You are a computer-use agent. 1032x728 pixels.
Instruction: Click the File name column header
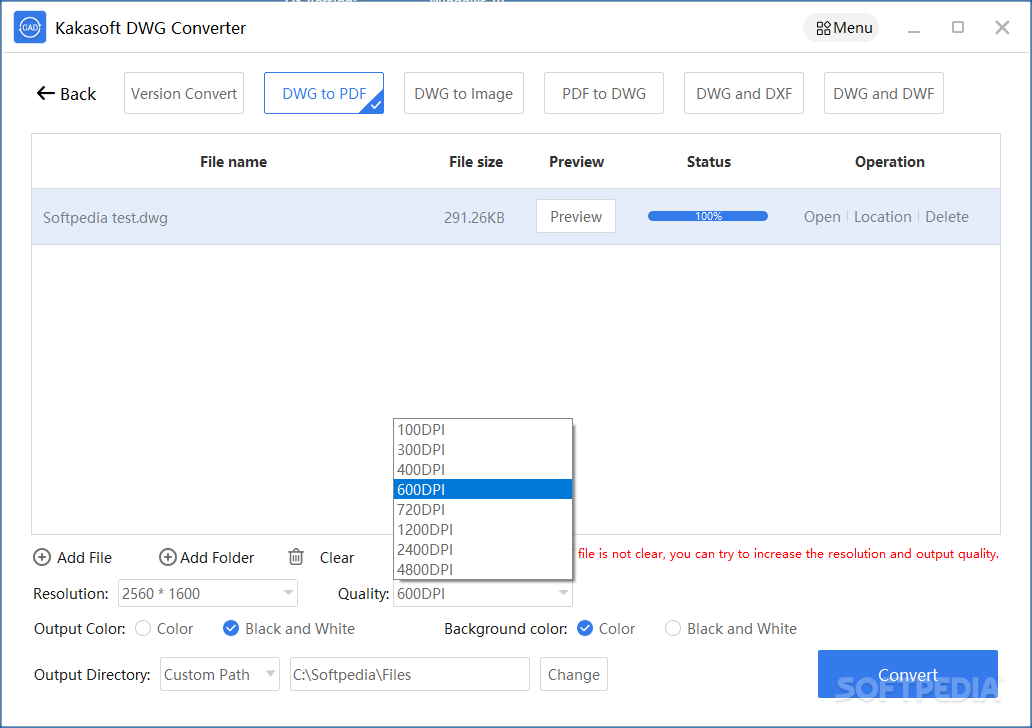tap(234, 162)
